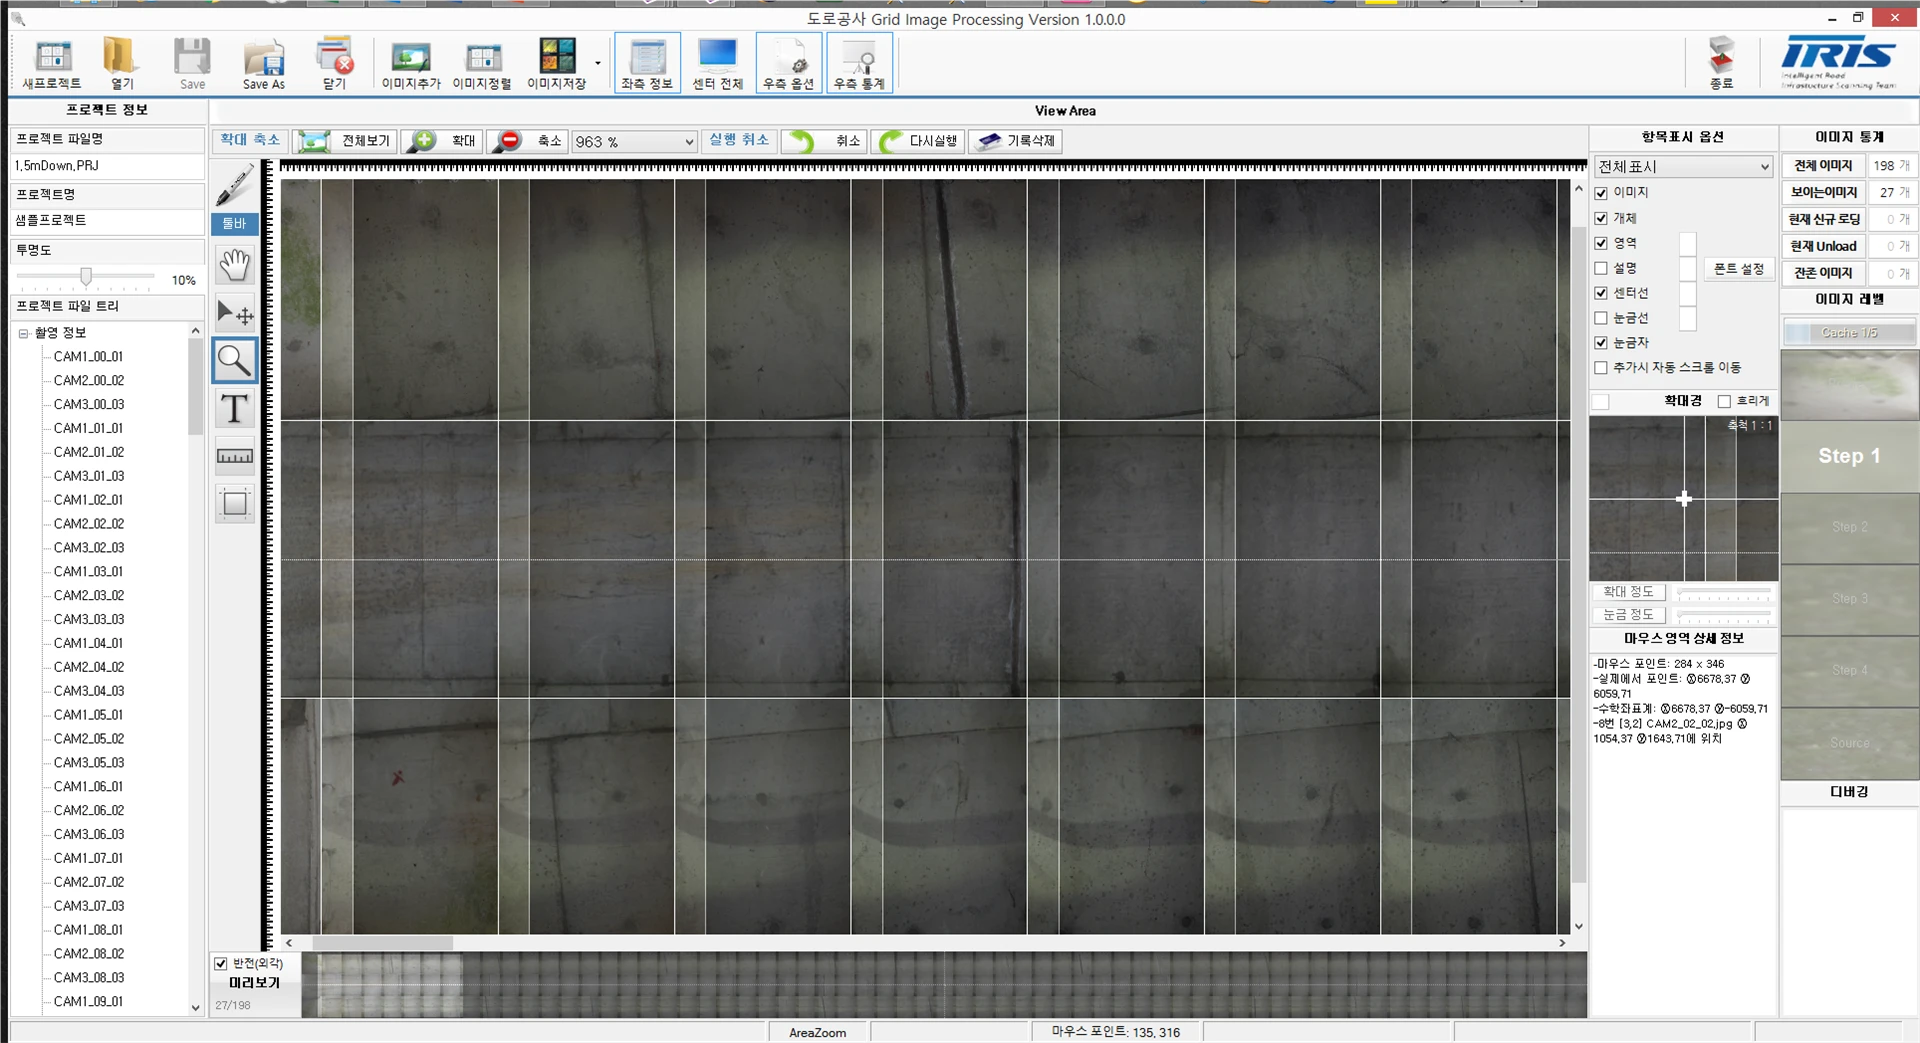The height and width of the screenshot is (1043, 1920).
Task: Select CAM2_02_02 in the file tree
Action: click(88, 524)
